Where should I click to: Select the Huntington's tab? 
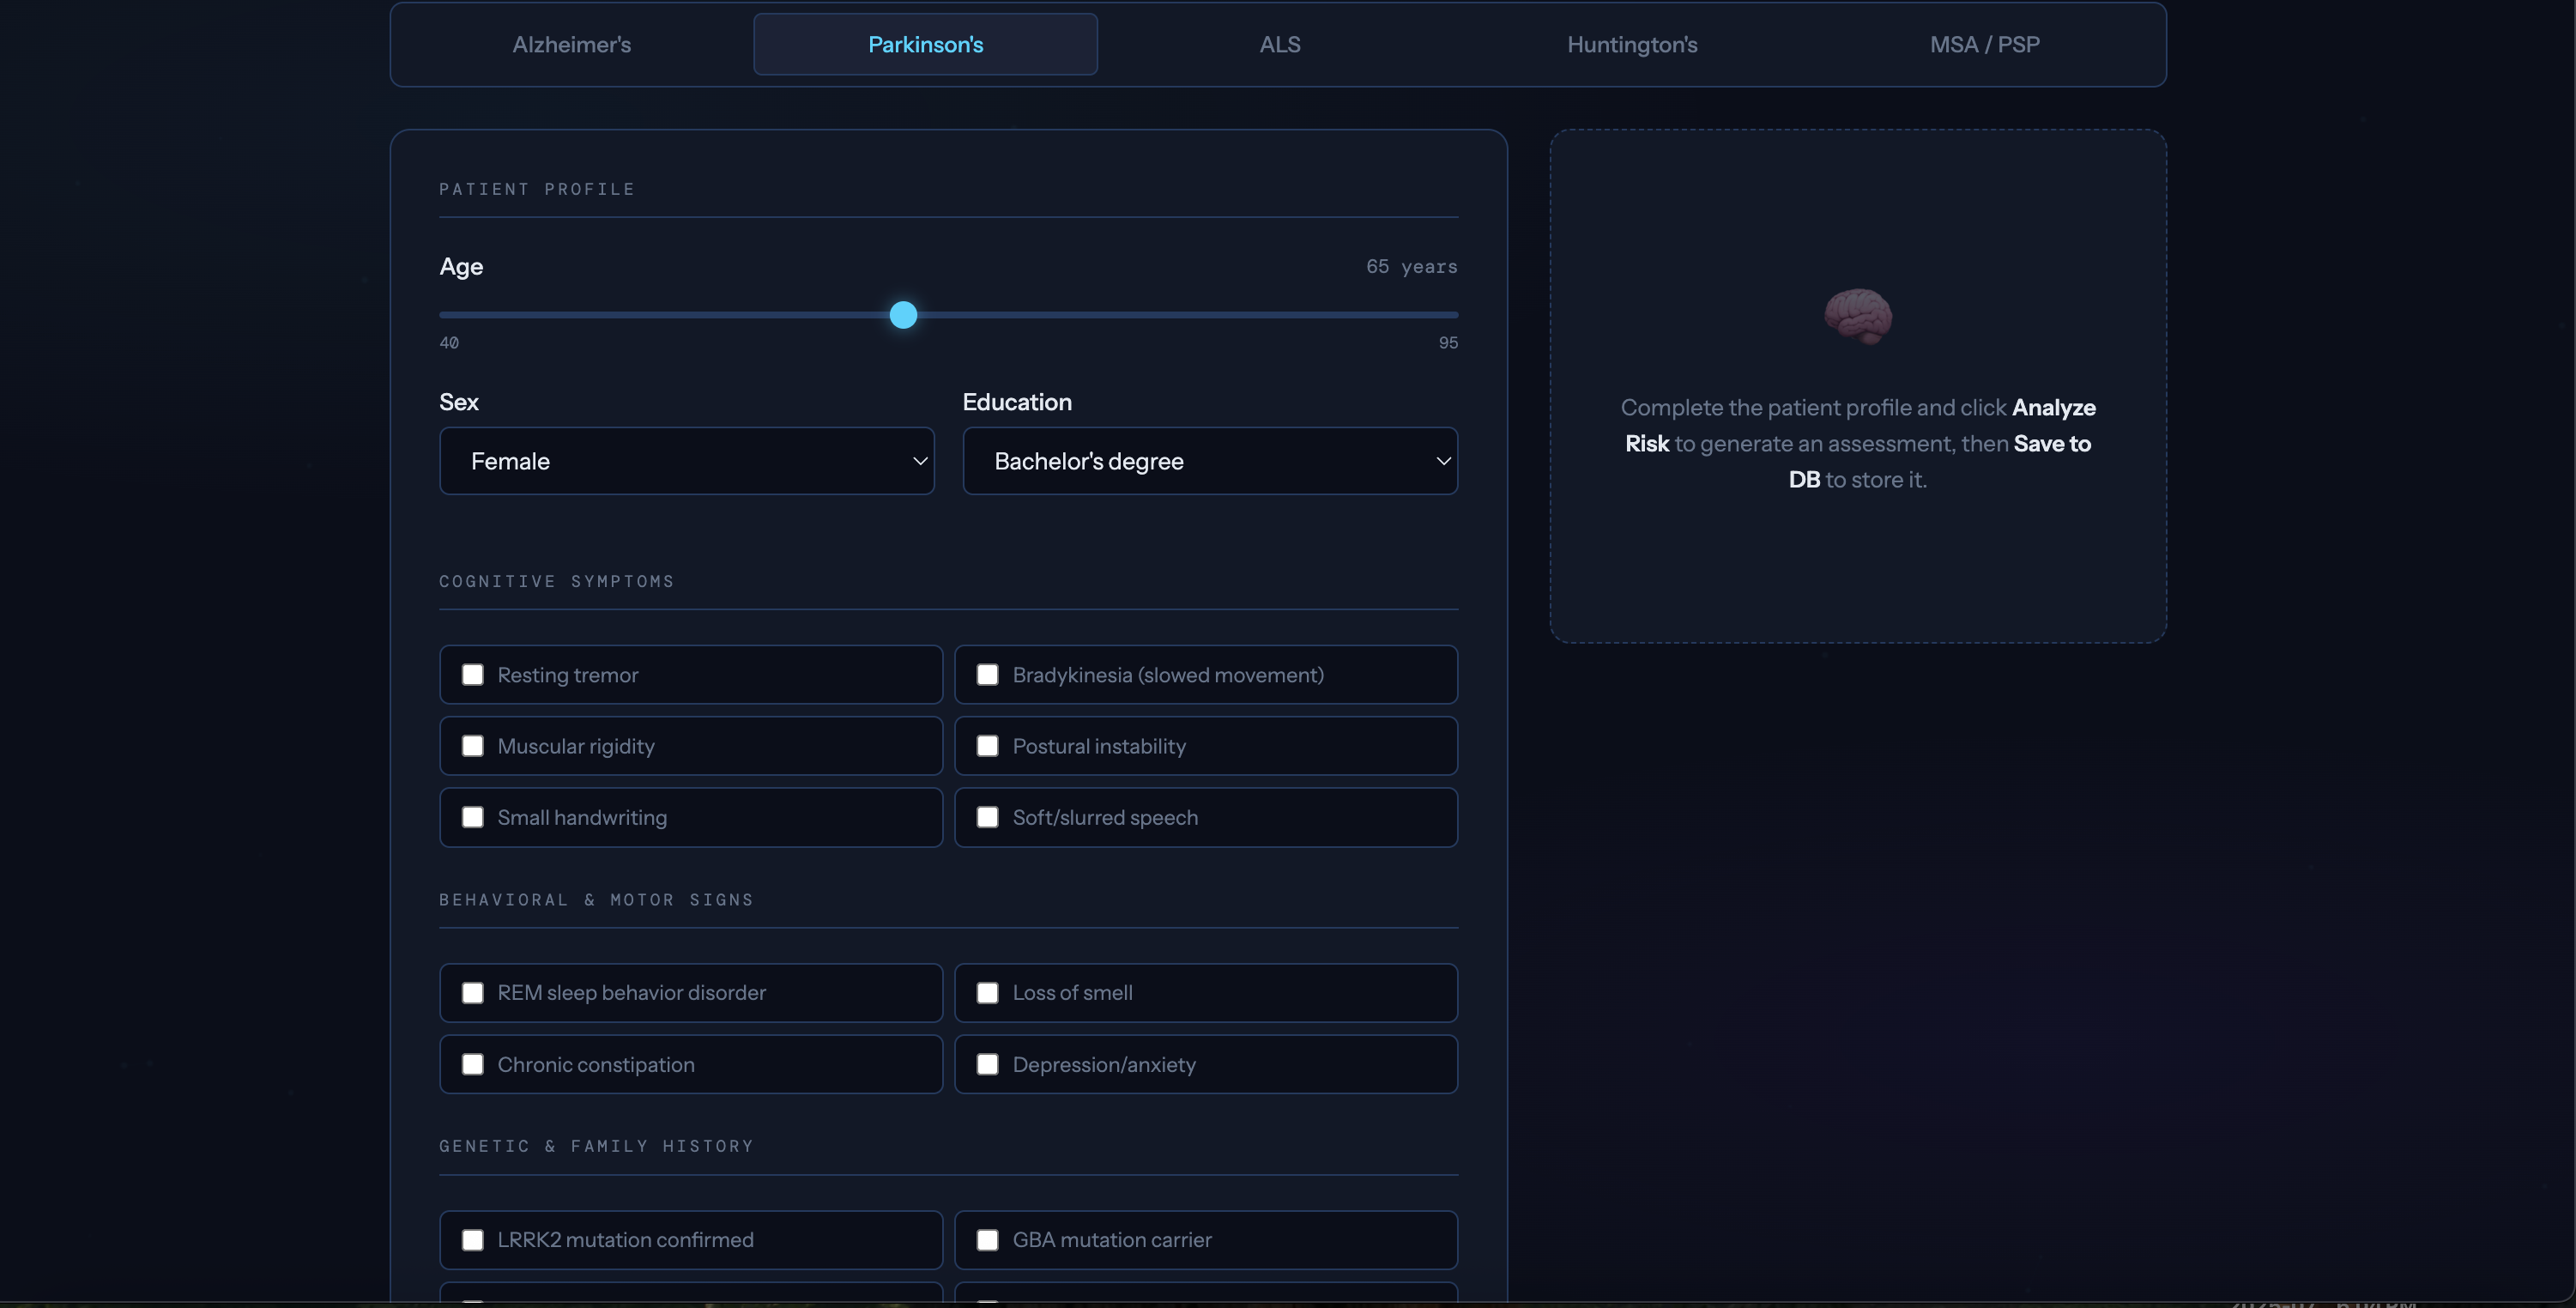click(x=1632, y=44)
